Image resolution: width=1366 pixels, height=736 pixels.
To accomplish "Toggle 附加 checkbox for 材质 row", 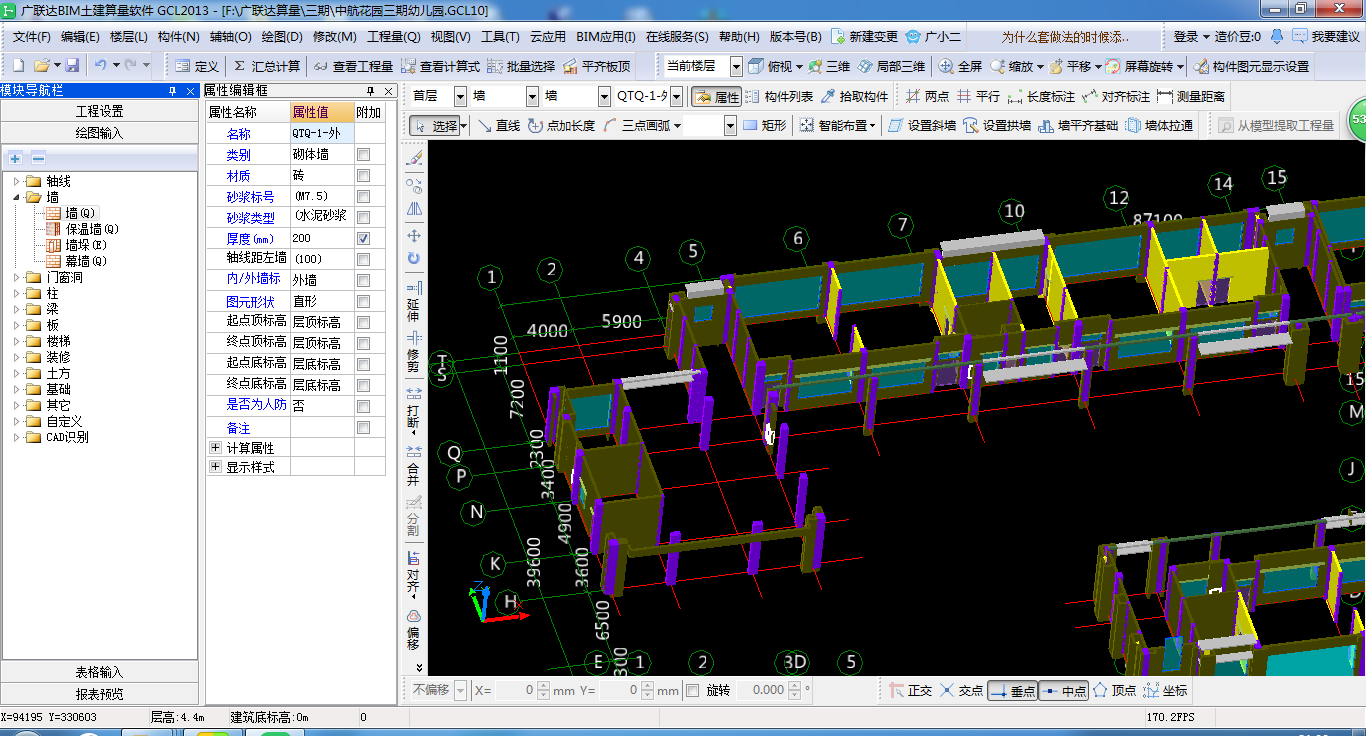I will point(364,176).
